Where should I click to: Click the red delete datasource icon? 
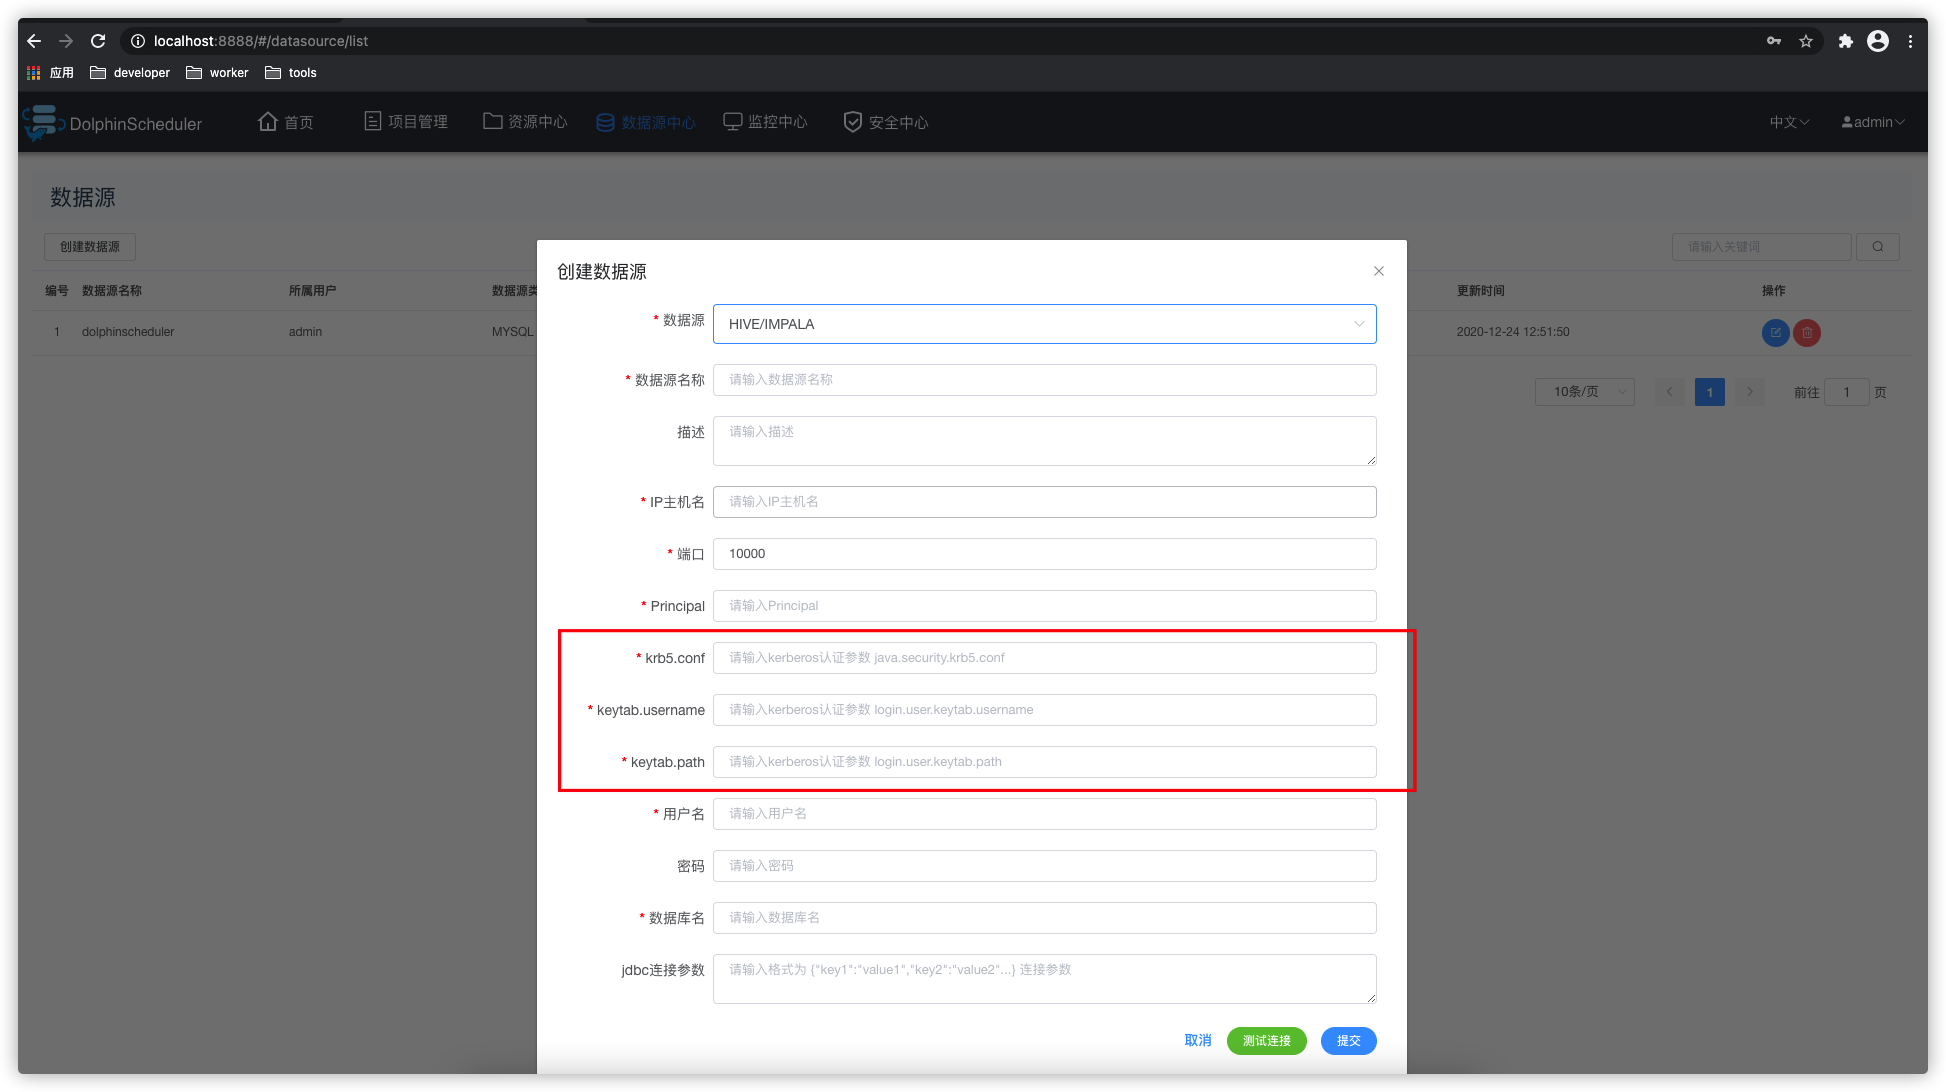point(1806,333)
